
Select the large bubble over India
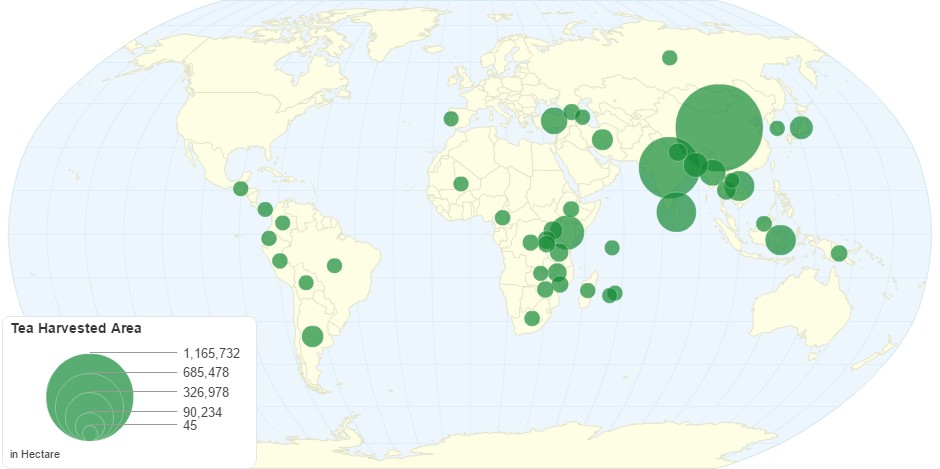pos(669,168)
